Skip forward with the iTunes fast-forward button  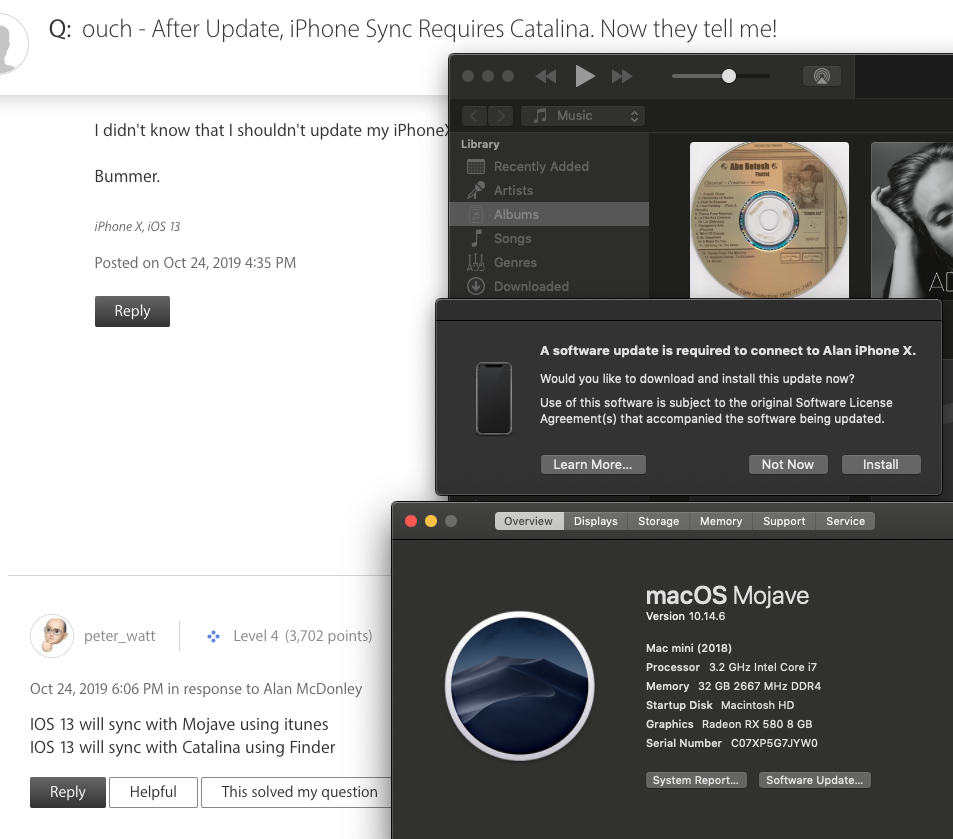(622, 76)
